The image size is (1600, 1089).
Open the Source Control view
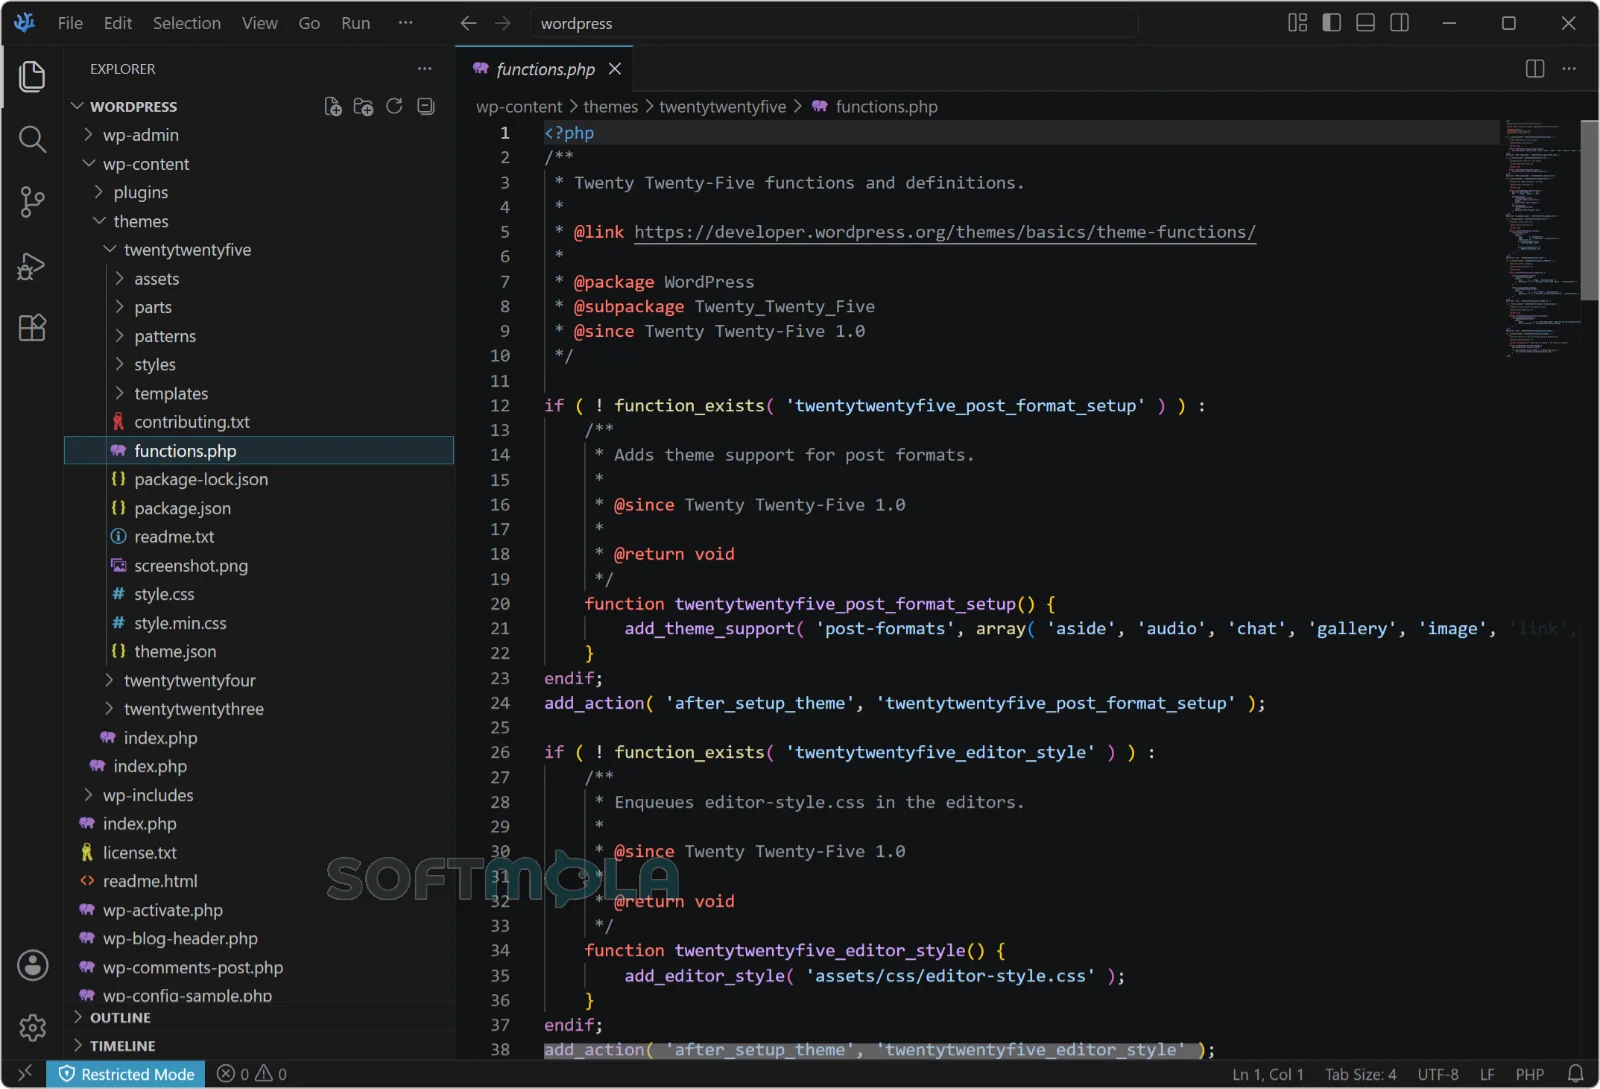tap(32, 202)
